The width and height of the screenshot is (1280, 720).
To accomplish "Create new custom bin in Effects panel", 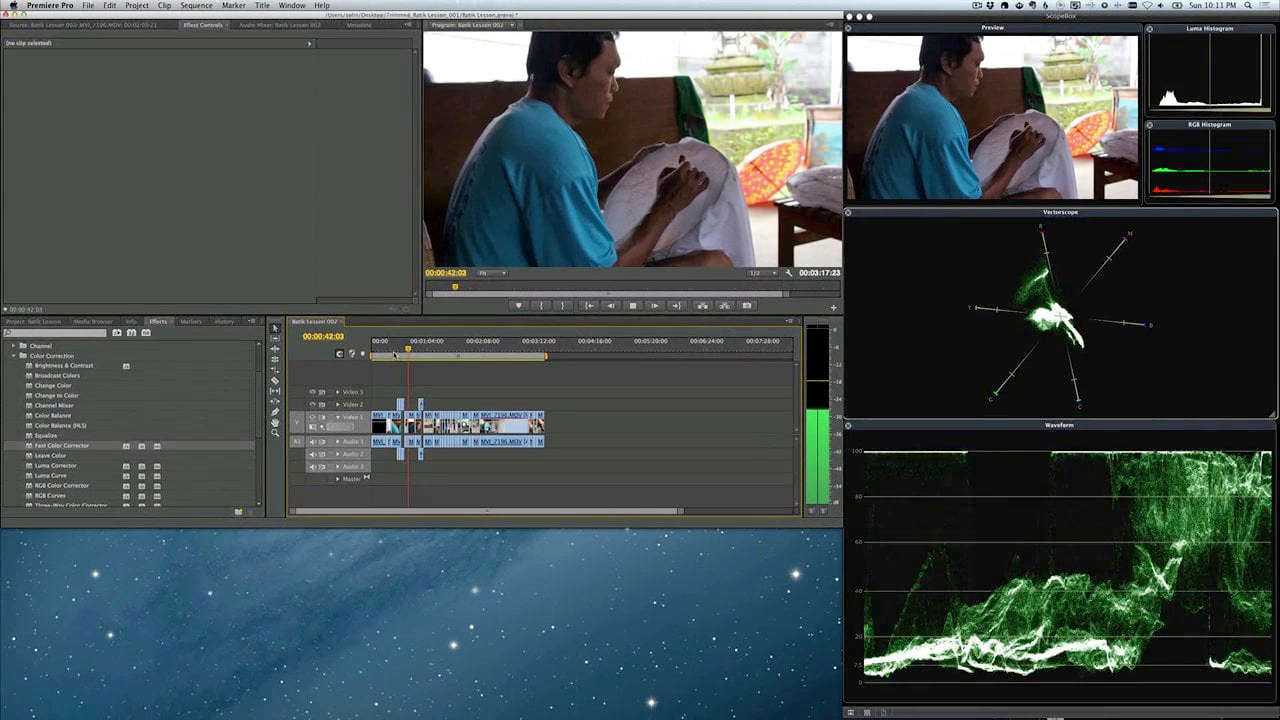I will [x=238, y=512].
